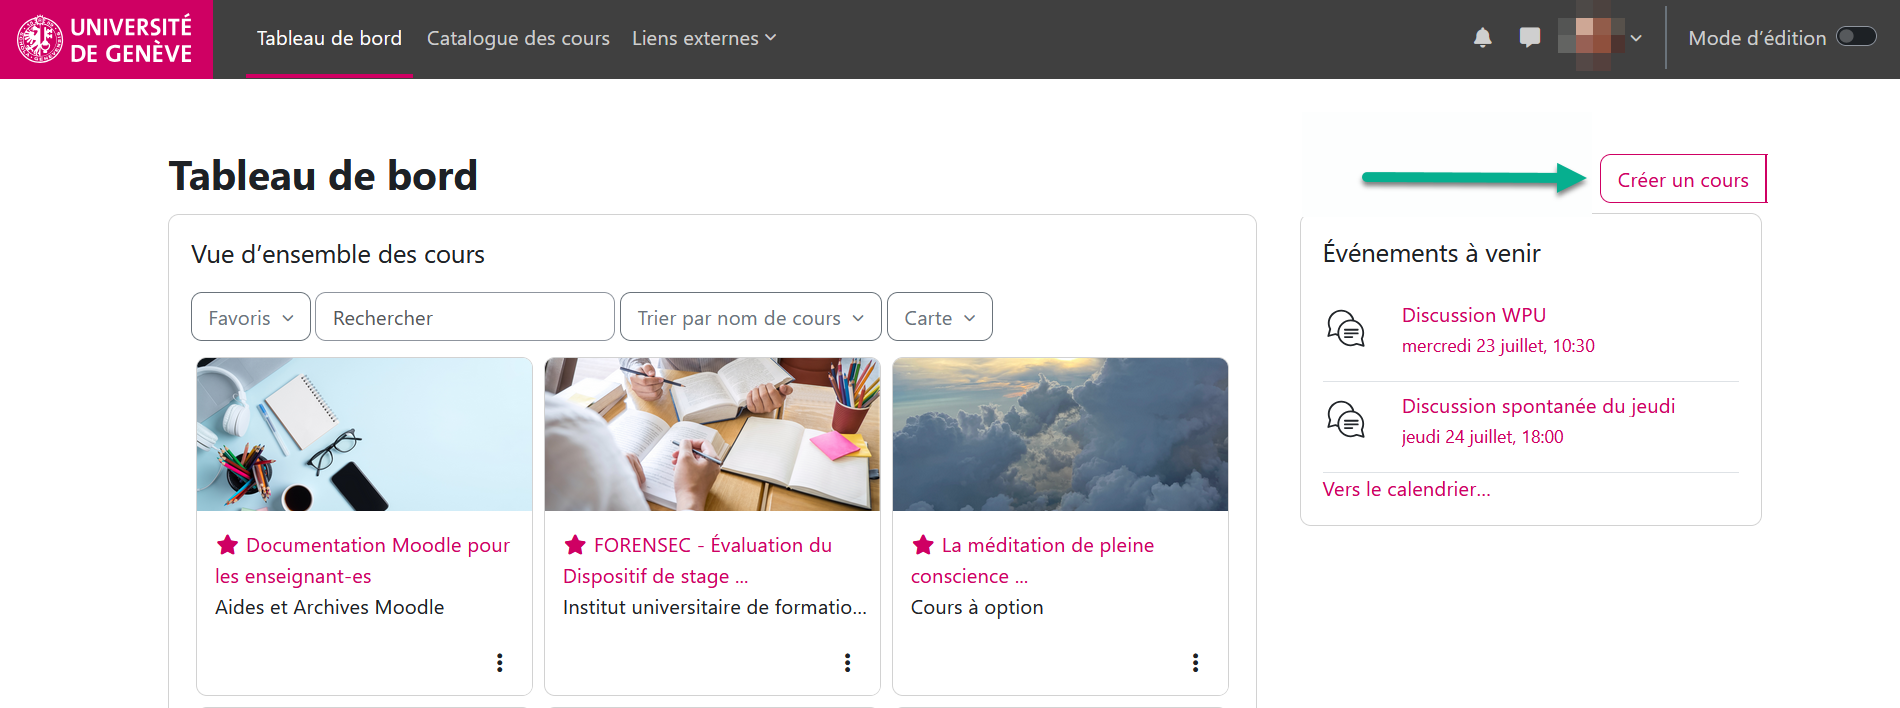Unstar the FORENSEC course favorite star
This screenshot has height=708, width=1900.
pyautogui.click(x=575, y=545)
